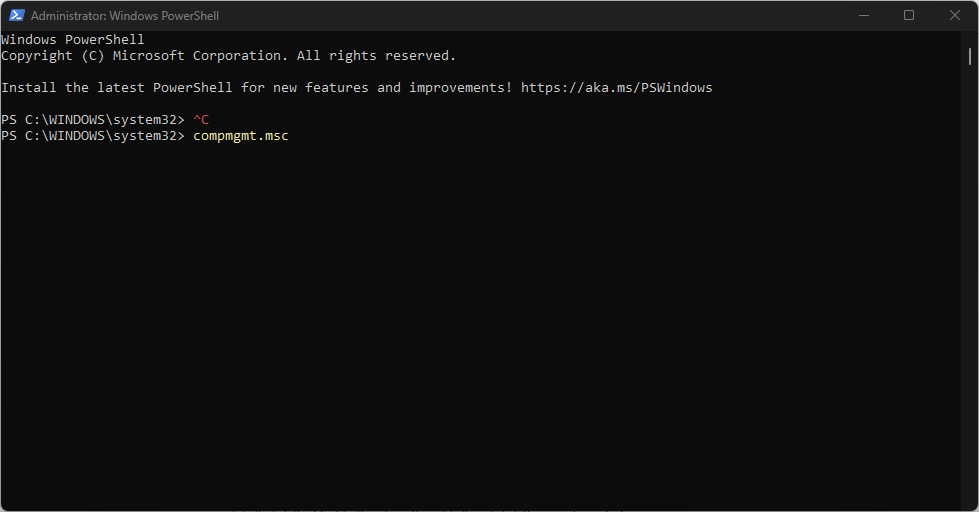Open the https://aka.ms/PSWindows link
The image size is (979, 512).
[616, 88]
